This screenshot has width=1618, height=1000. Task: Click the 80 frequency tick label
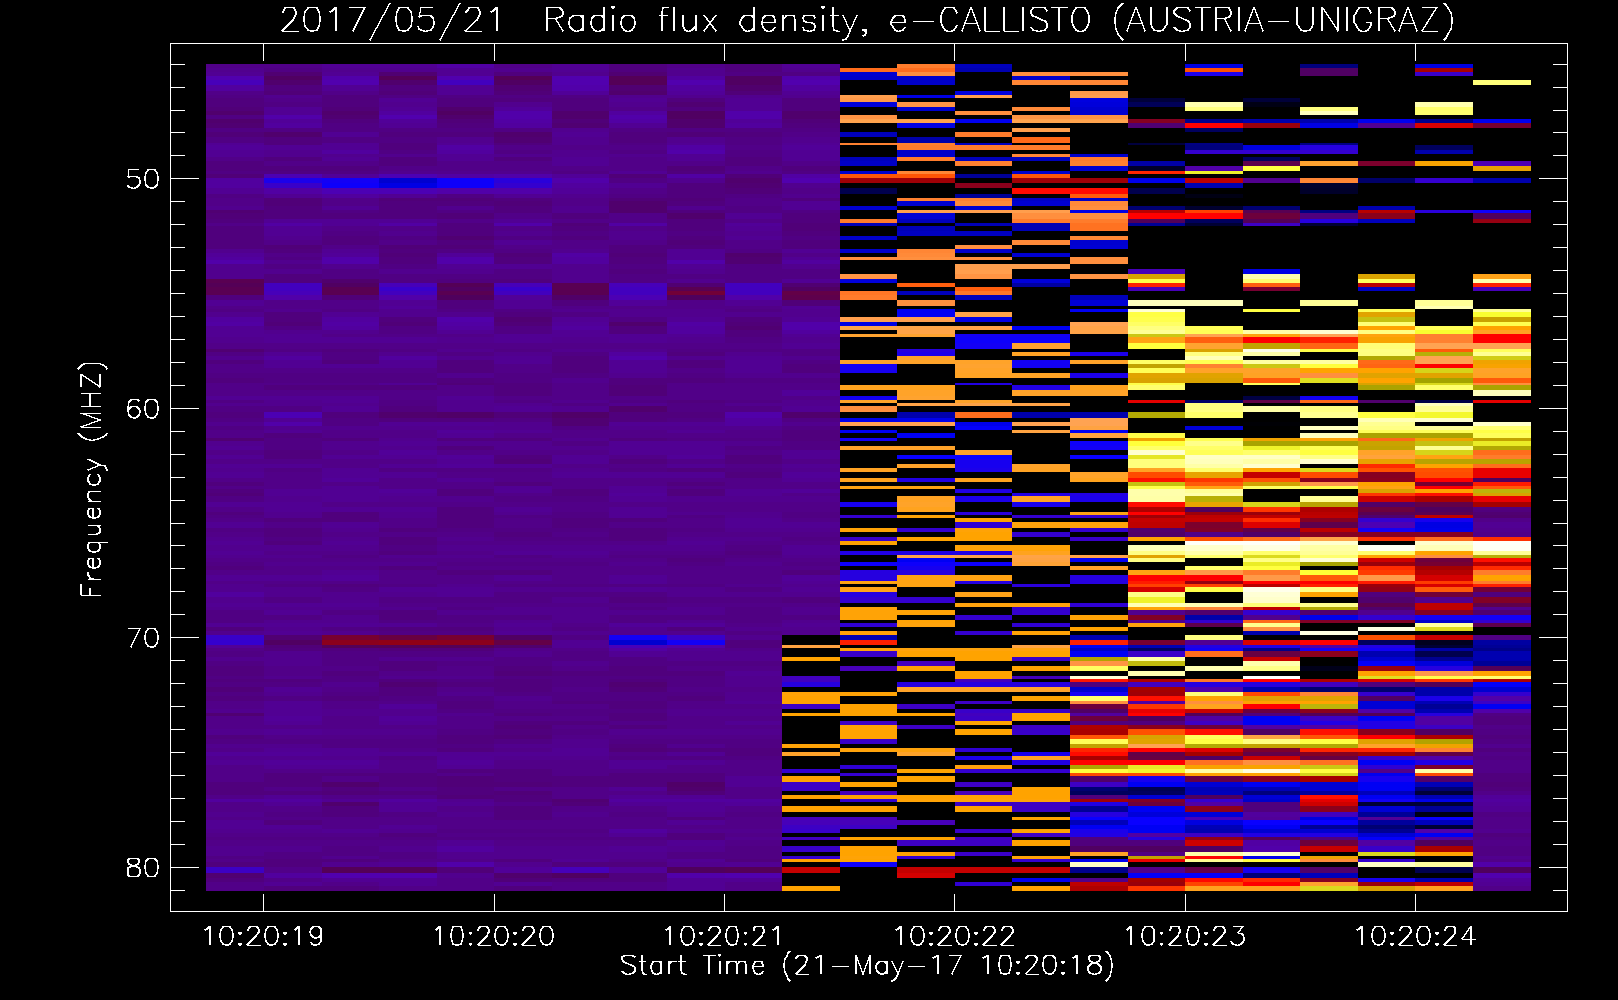point(143,868)
